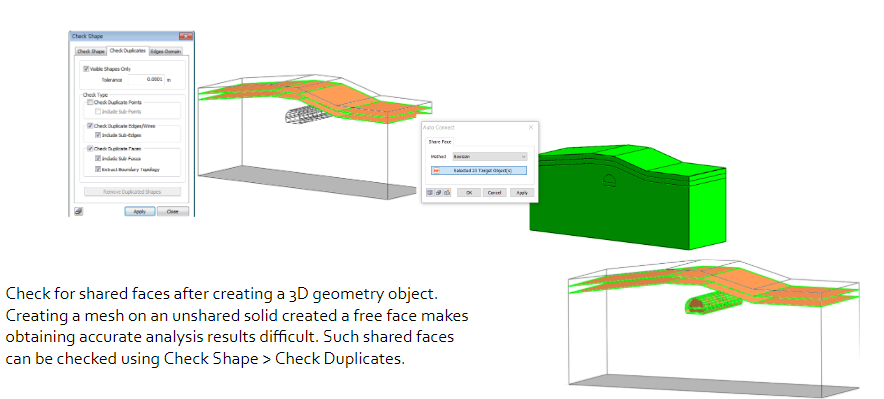Select the Share Face tab
884x399 pixels.
440,142
